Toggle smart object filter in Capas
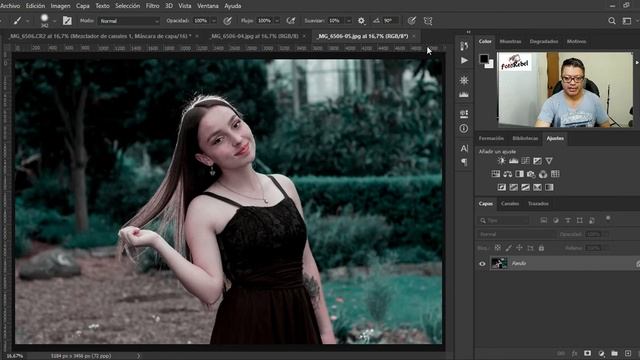 [592, 220]
